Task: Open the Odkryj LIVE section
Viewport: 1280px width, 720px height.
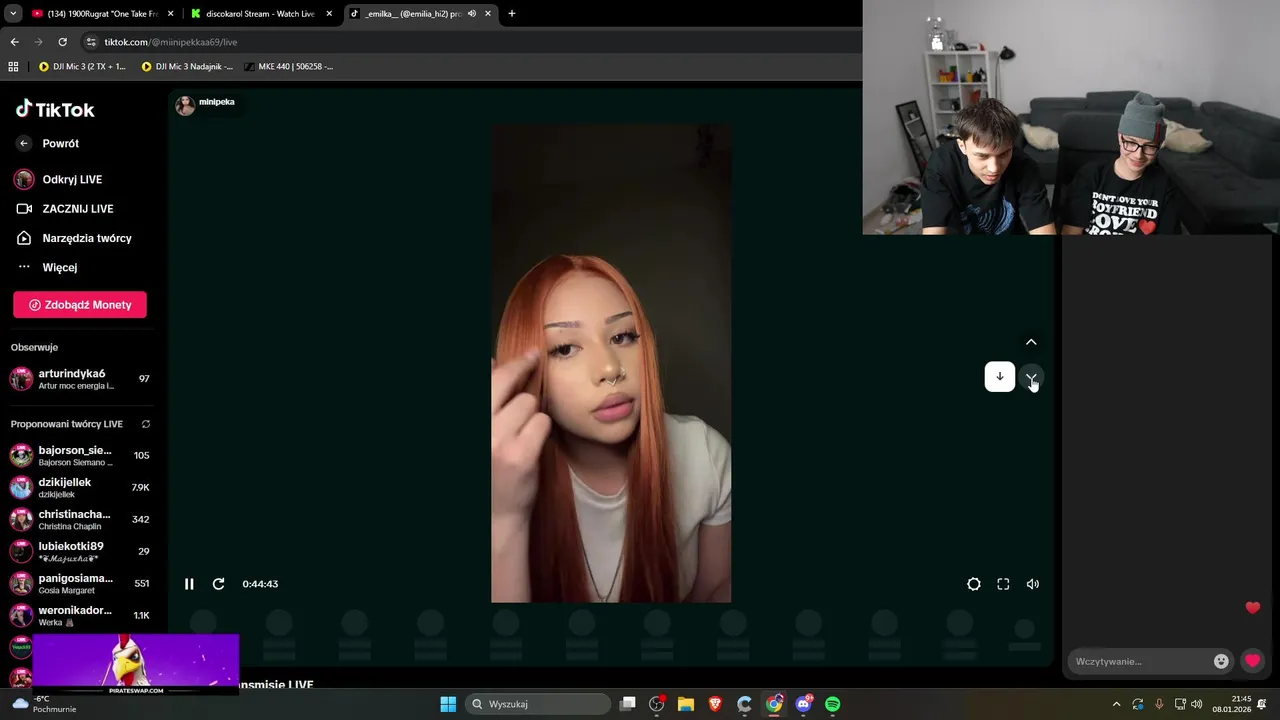Action: 72,179
